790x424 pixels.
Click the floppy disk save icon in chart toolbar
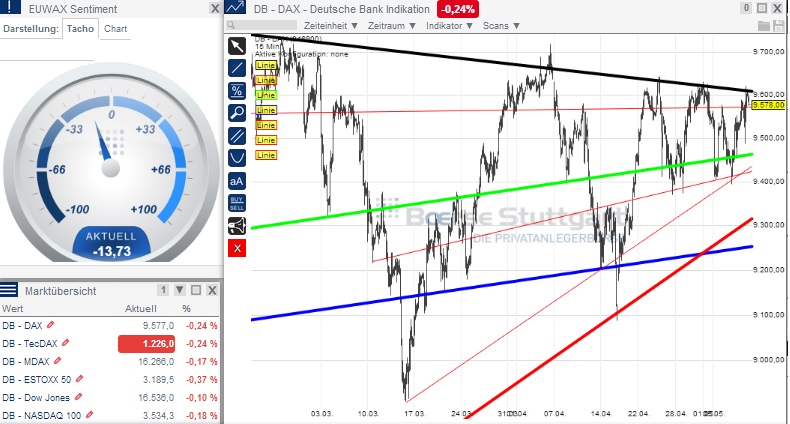pos(778,25)
